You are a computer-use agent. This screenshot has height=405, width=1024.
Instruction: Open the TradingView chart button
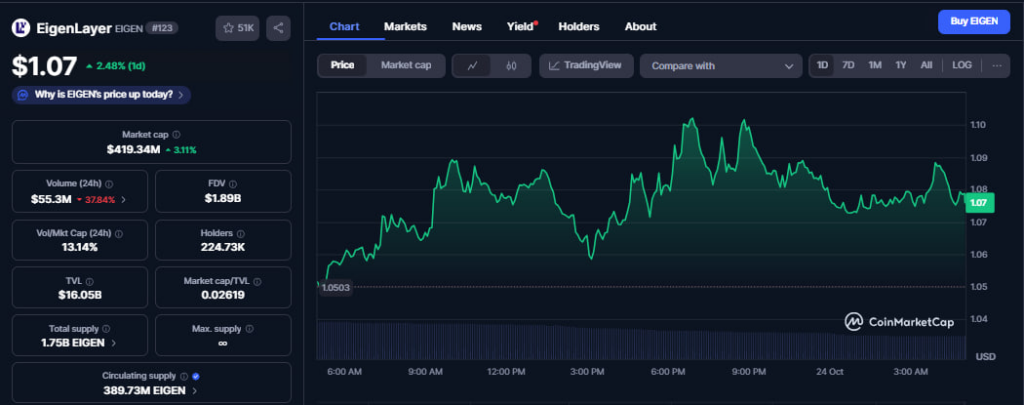pyautogui.click(x=586, y=65)
